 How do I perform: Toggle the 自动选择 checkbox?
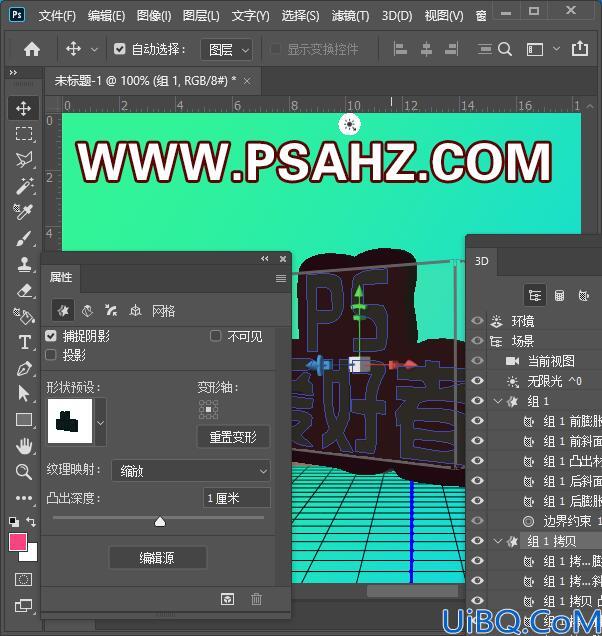119,49
